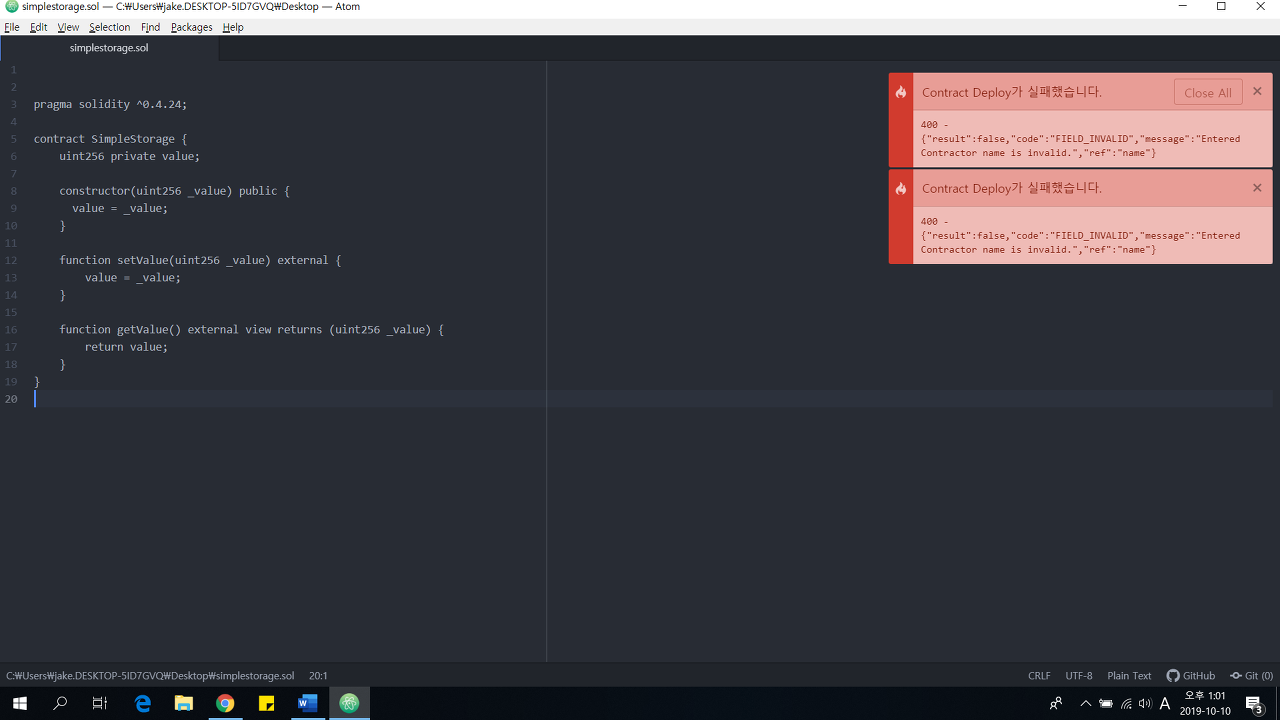
Task: Click the 'return value;' line
Action: click(126, 347)
